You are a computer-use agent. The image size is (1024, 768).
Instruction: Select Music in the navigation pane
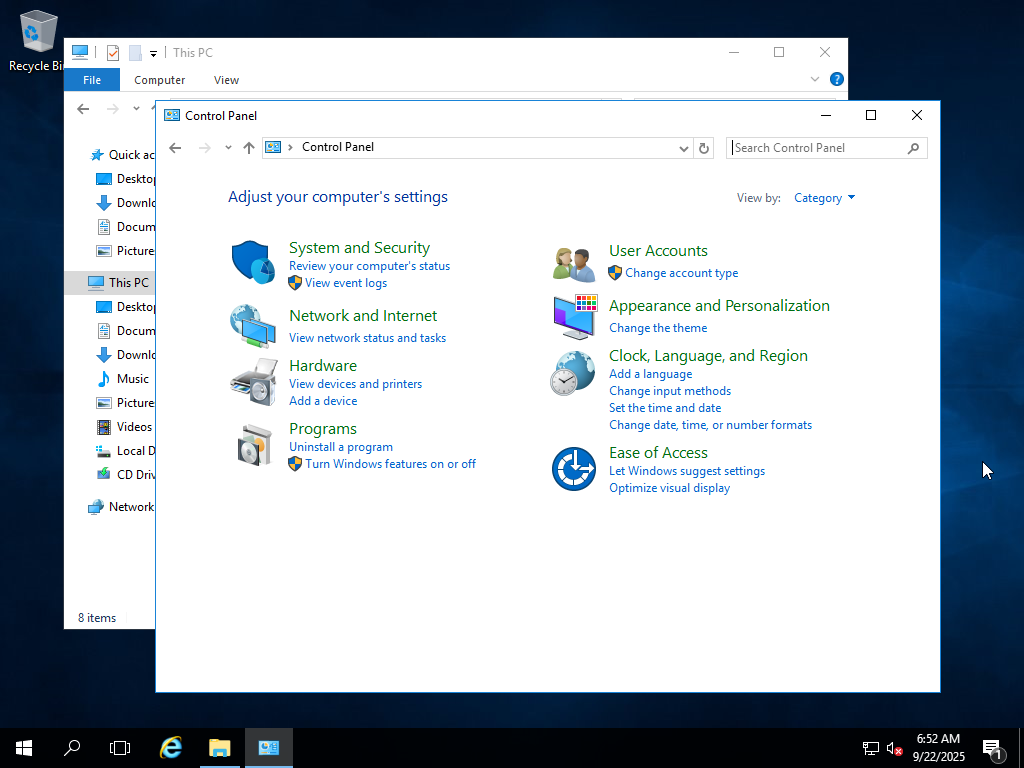(132, 379)
